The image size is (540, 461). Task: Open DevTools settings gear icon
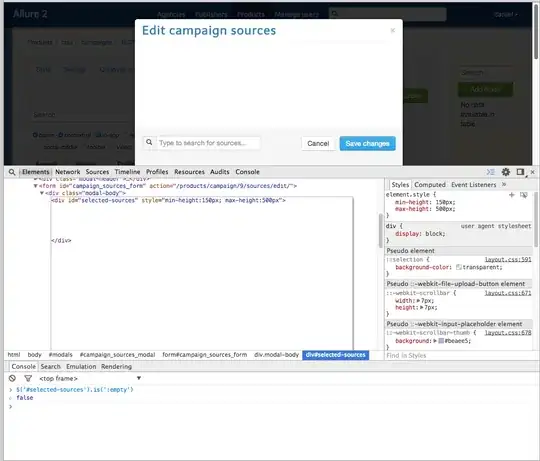pyautogui.click(x=506, y=172)
